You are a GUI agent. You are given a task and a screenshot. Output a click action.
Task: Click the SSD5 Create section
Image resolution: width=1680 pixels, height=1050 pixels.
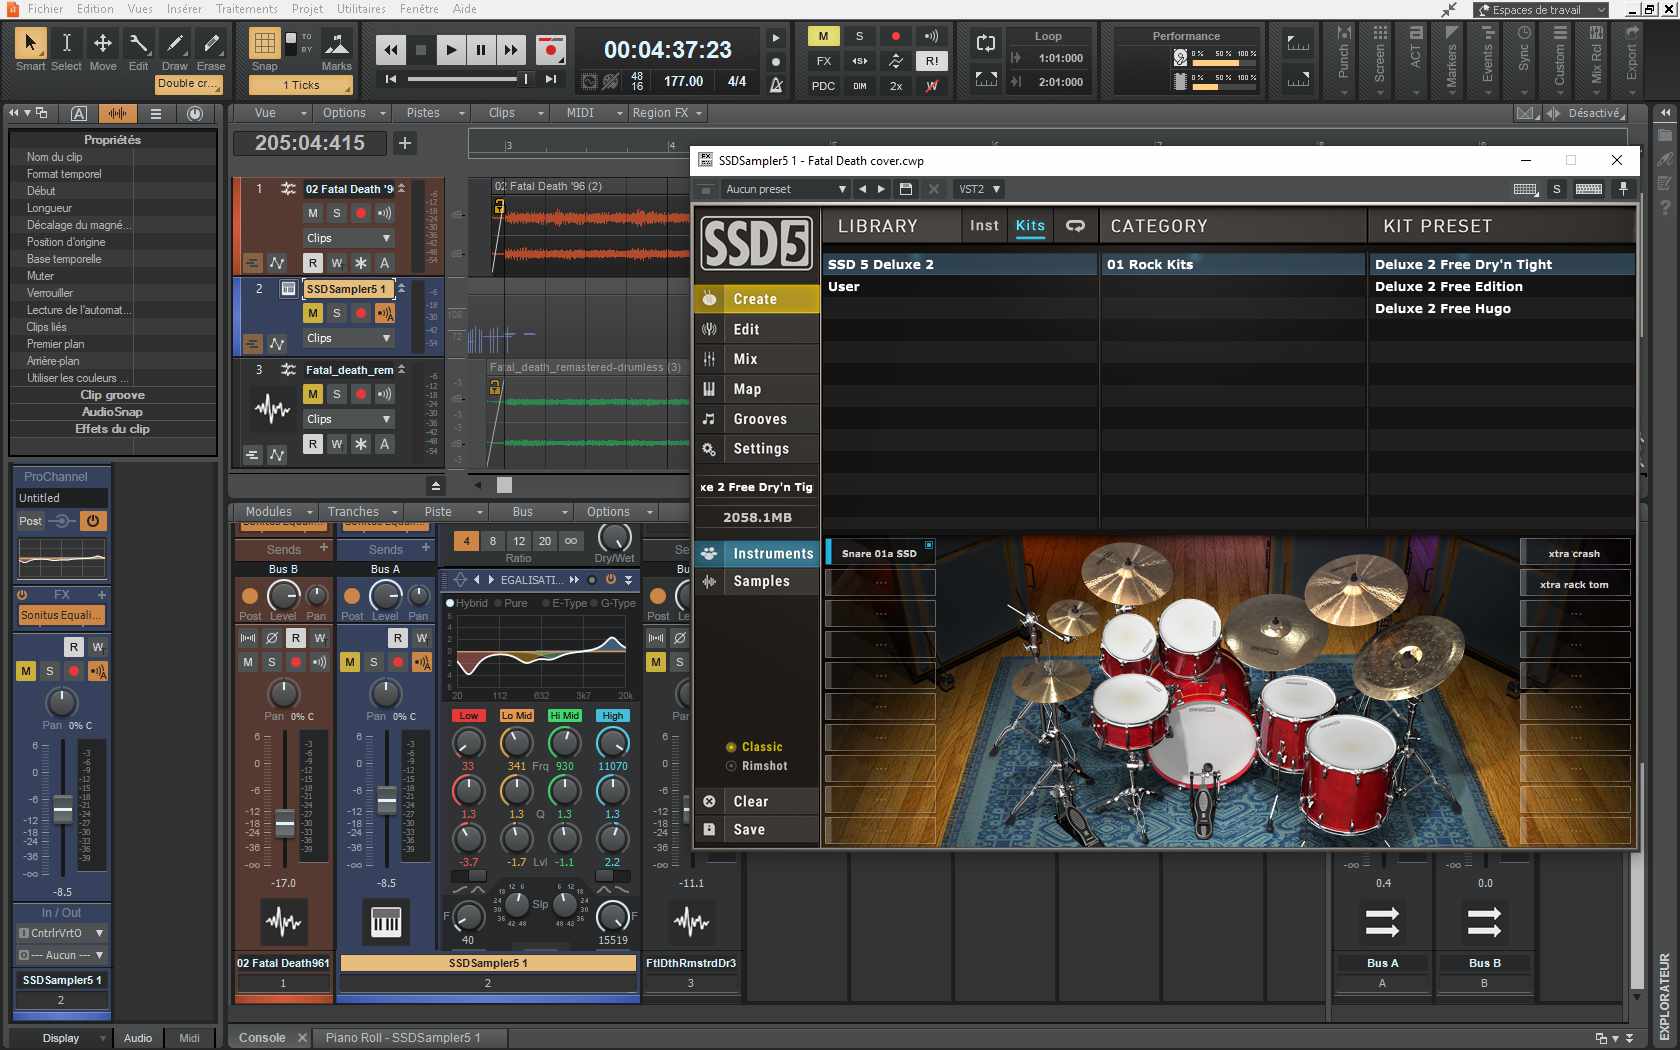pyautogui.click(x=757, y=299)
